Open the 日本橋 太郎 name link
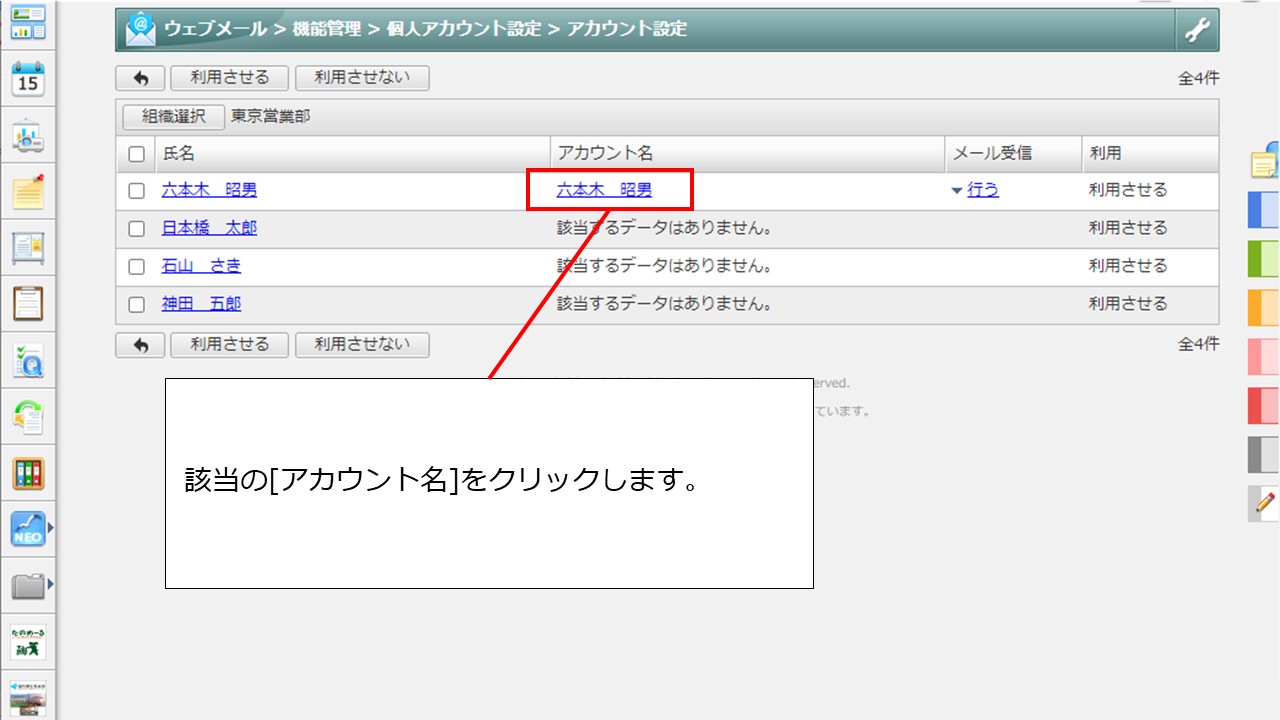 tap(209, 228)
